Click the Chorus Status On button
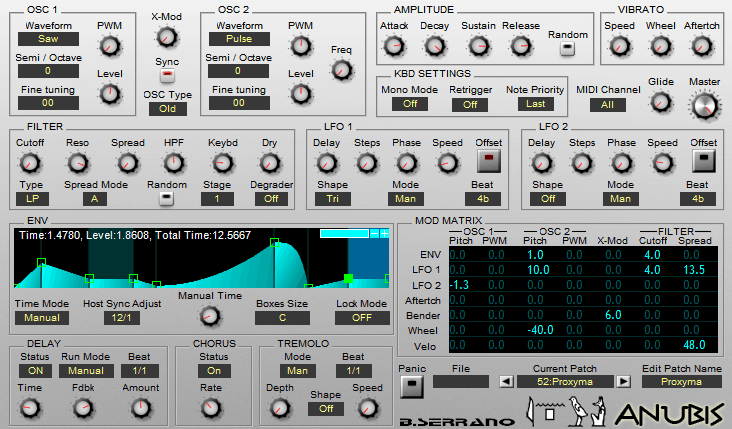Viewport: 732px width, 429px height. [x=214, y=371]
